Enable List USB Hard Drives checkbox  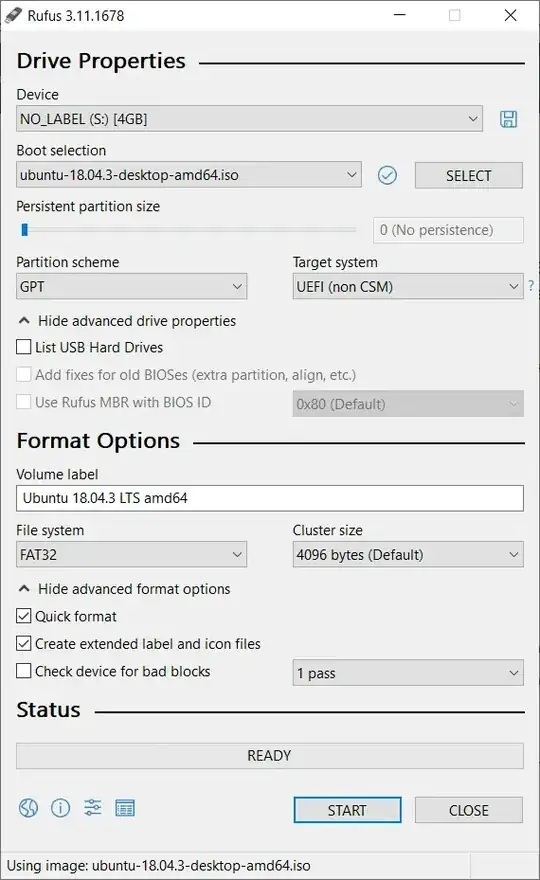tap(24, 347)
